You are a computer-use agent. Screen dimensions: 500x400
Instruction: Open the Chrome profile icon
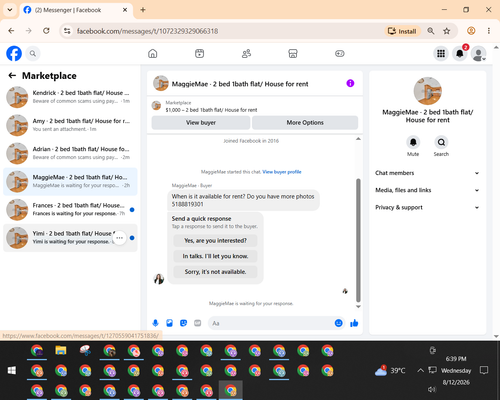tap(471, 31)
